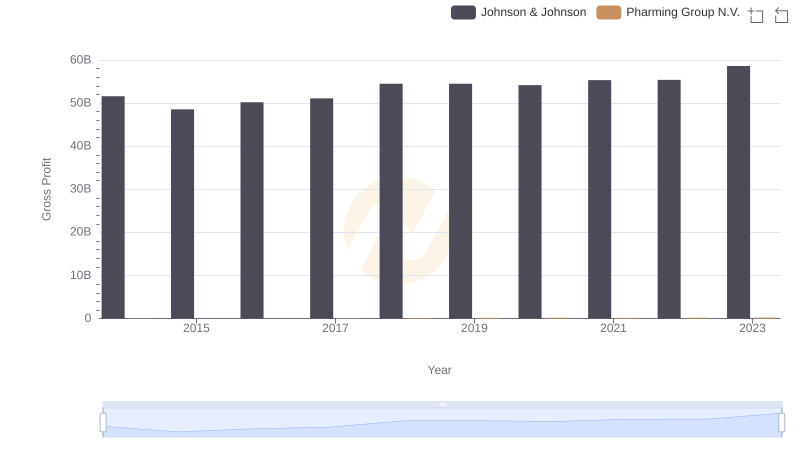Click the 2021 x-axis label

click(613, 328)
